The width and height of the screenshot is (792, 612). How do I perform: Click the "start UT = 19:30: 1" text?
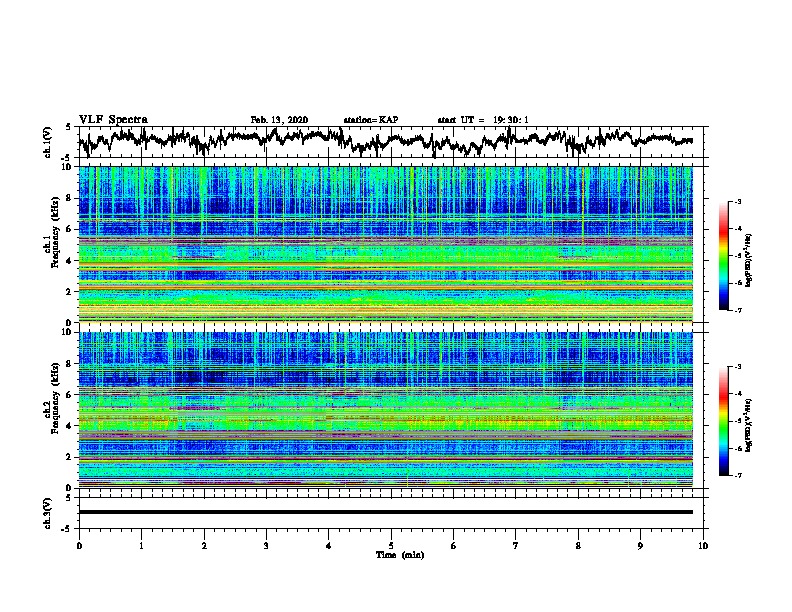483,120
